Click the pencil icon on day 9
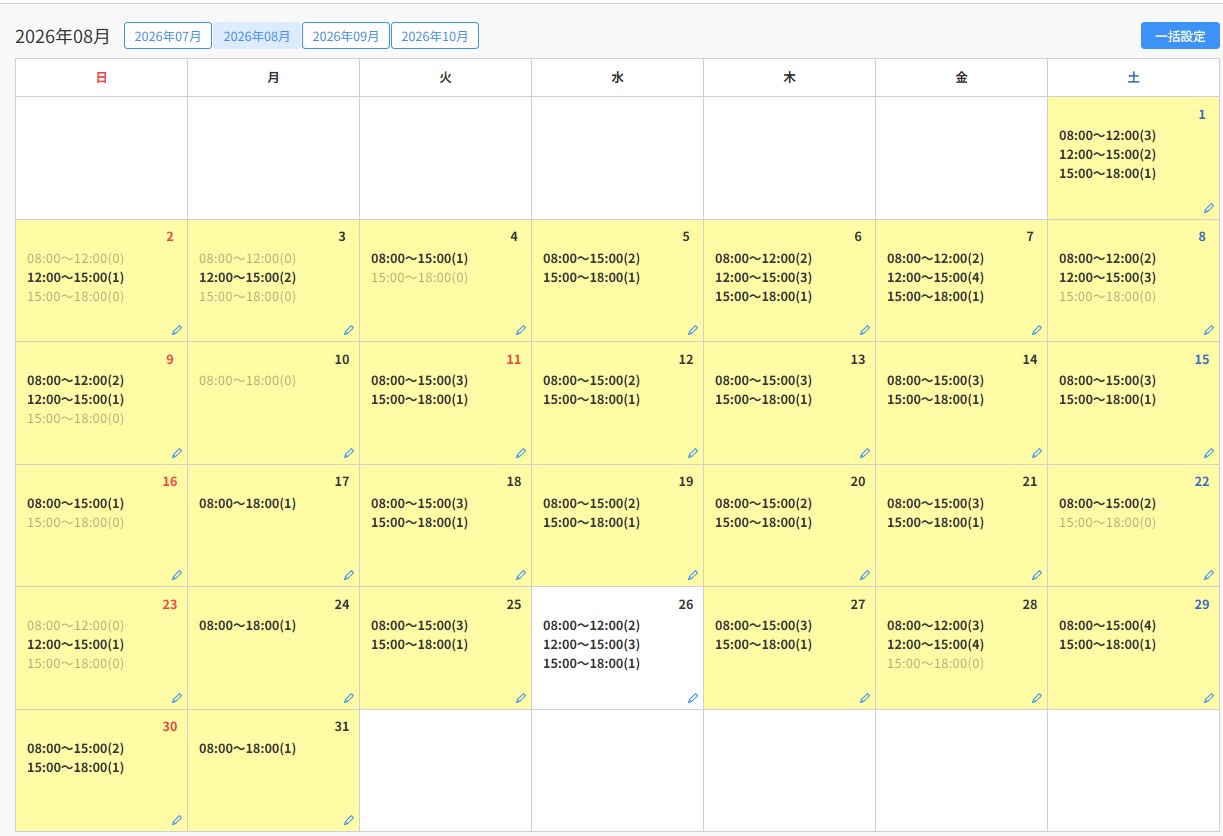The width and height of the screenshot is (1223, 836). 176,453
